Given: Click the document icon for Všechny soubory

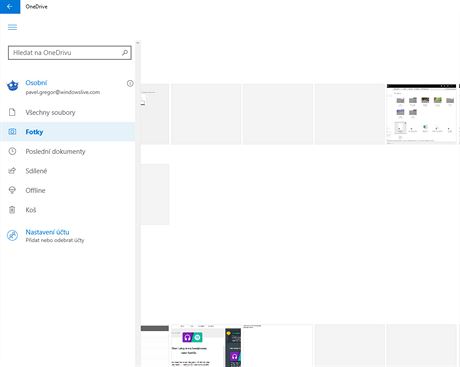Looking at the screenshot, I should tap(12, 112).
